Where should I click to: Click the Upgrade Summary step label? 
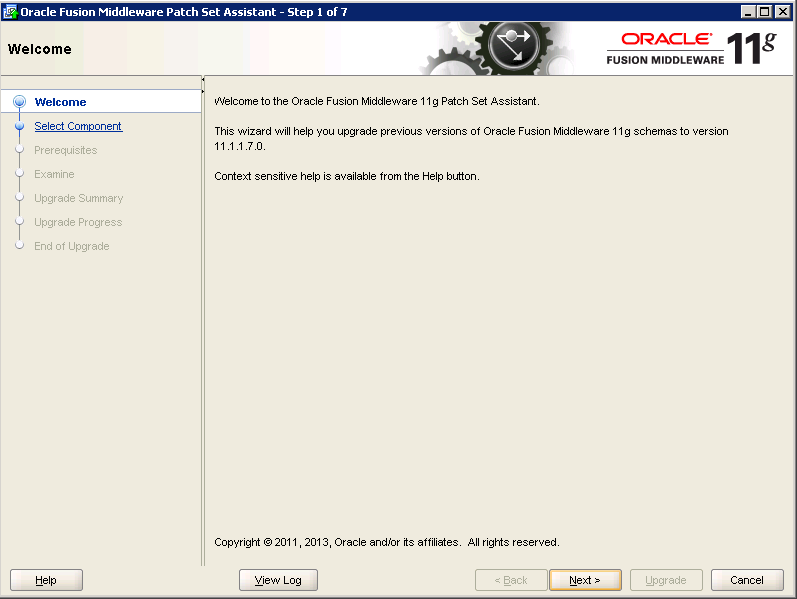point(79,198)
